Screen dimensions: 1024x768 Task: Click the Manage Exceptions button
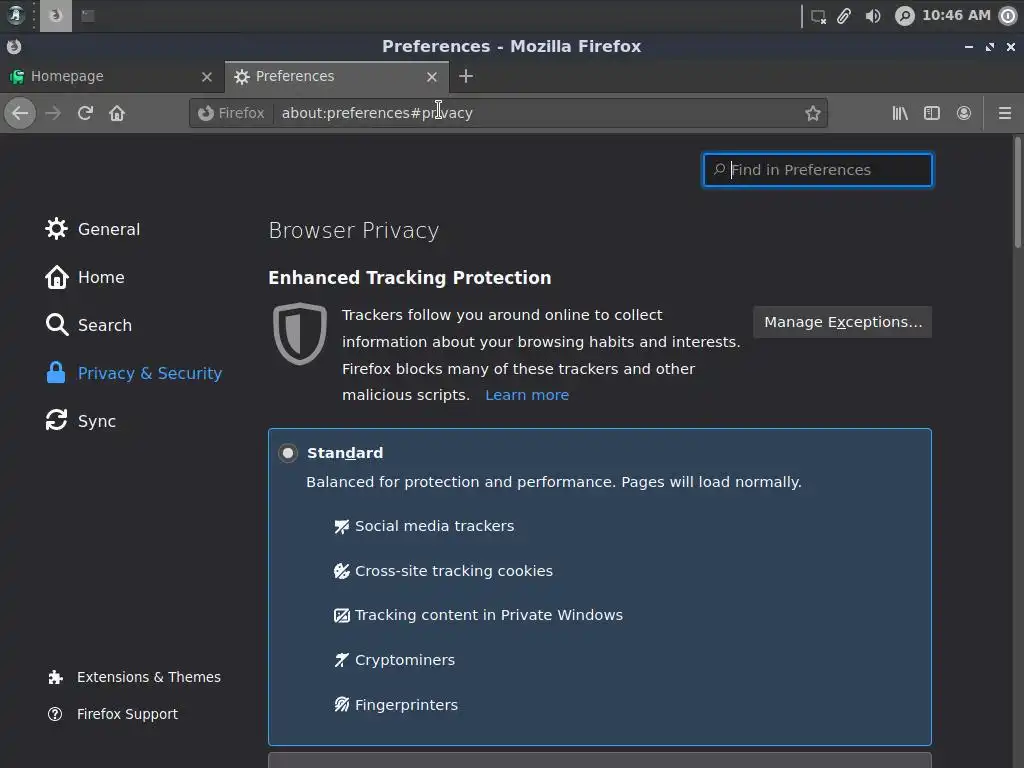tap(842, 322)
